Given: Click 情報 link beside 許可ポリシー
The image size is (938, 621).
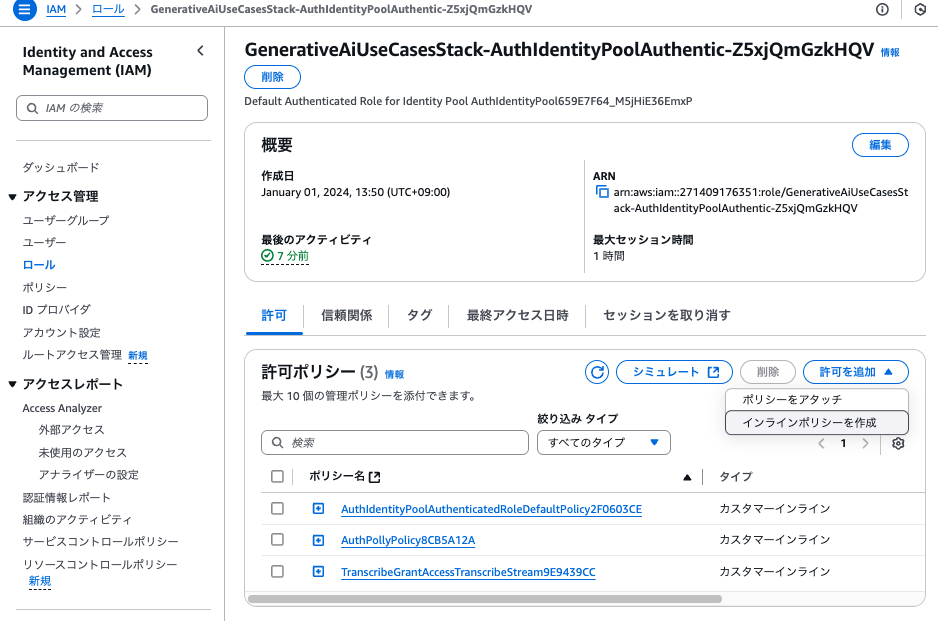Looking at the screenshot, I should point(394,375).
